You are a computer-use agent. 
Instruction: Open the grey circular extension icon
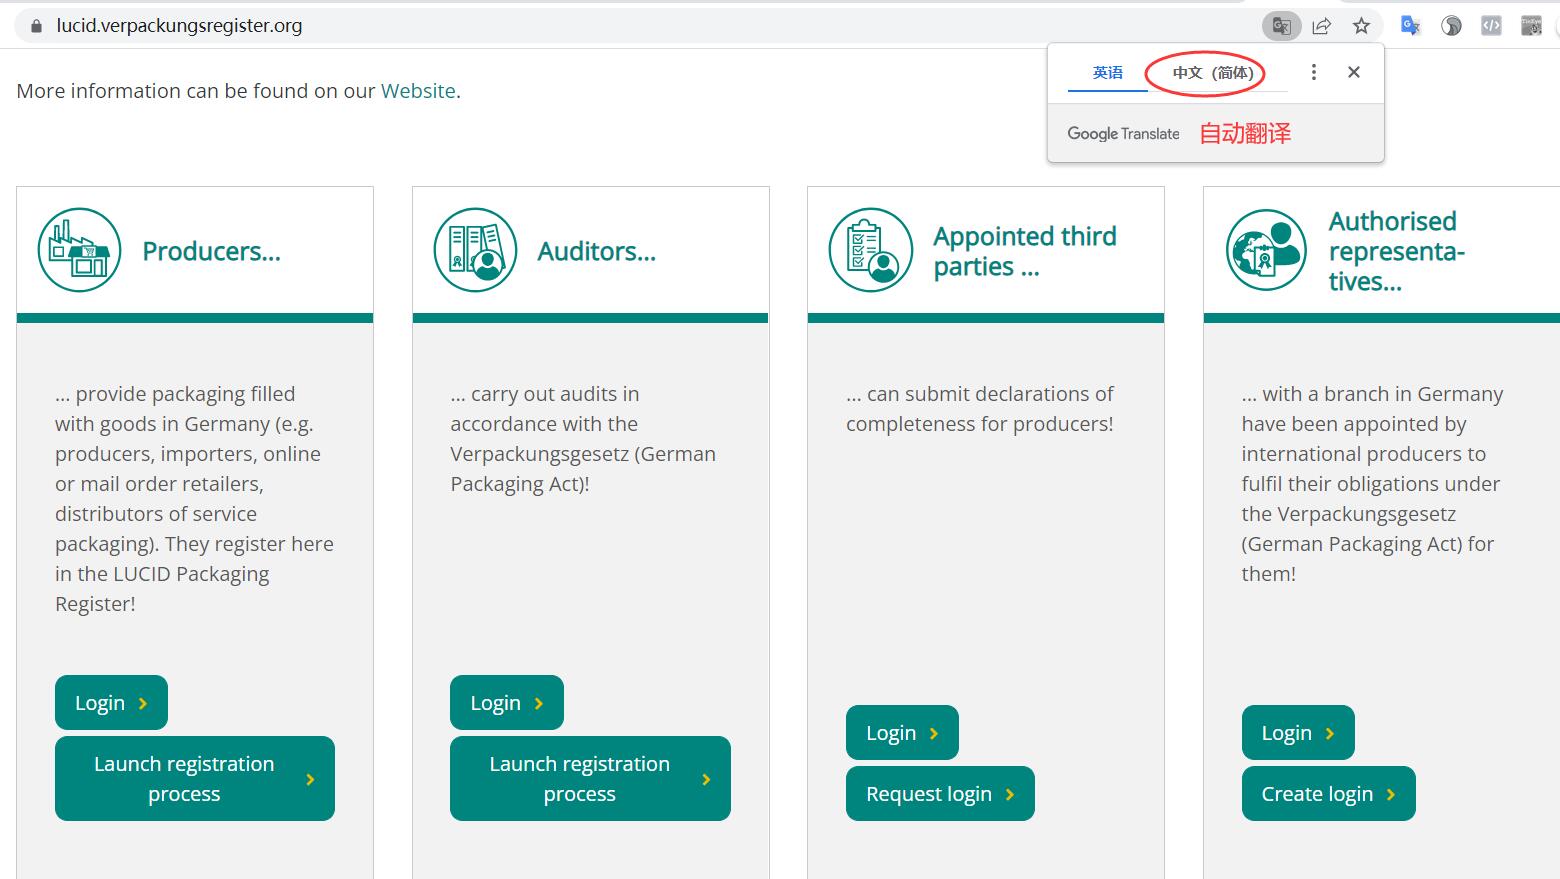coord(1451,26)
